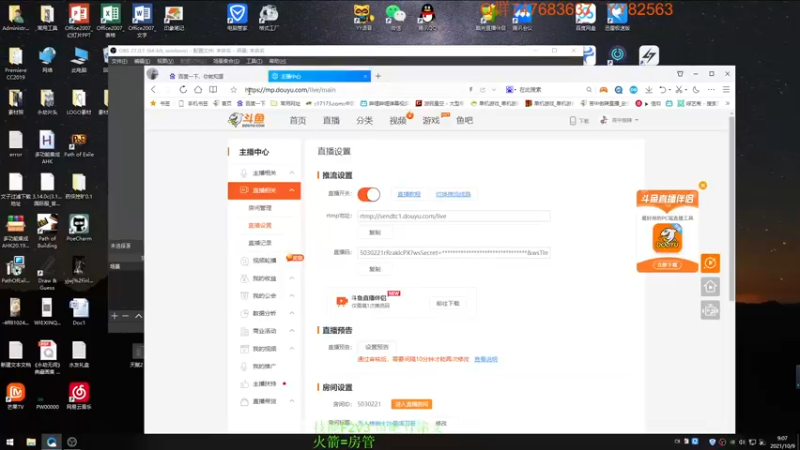Viewport: 800px width, 450px height.
Task: Click the night mode moon icon
Action: pyautogui.click(x=696, y=90)
